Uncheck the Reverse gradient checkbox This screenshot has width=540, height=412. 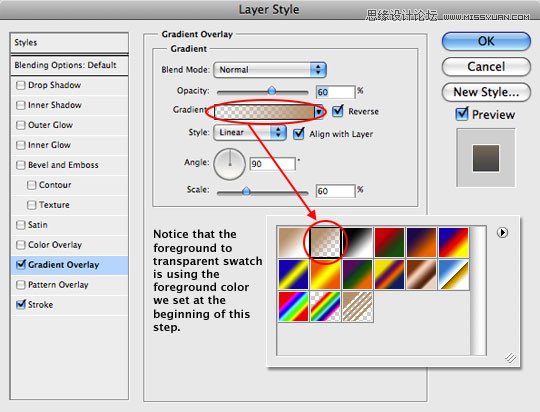[338, 111]
